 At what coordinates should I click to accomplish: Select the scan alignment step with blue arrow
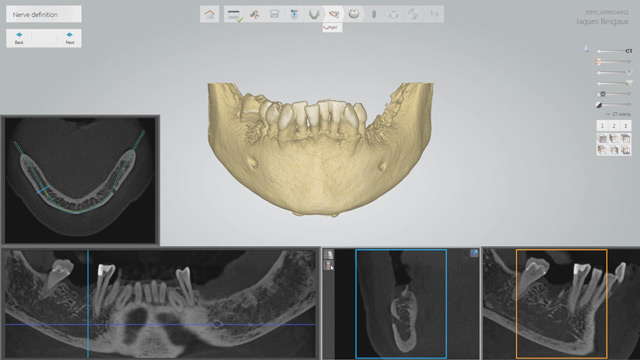(294, 15)
